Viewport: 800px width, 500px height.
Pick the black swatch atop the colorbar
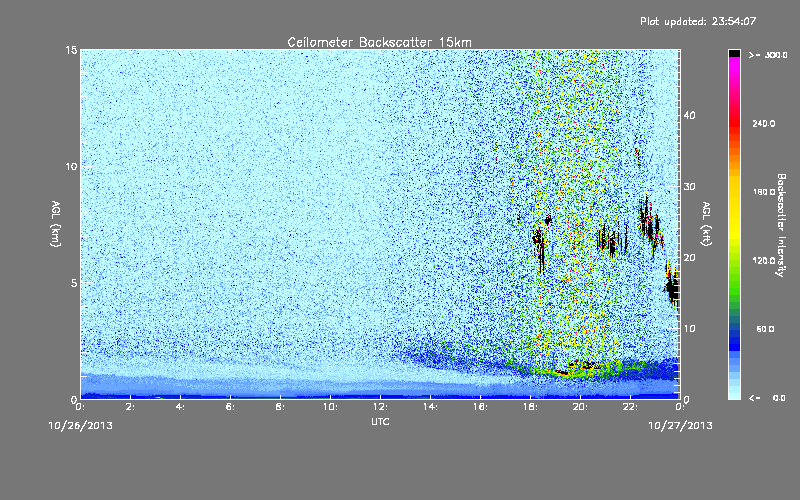tap(734, 53)
